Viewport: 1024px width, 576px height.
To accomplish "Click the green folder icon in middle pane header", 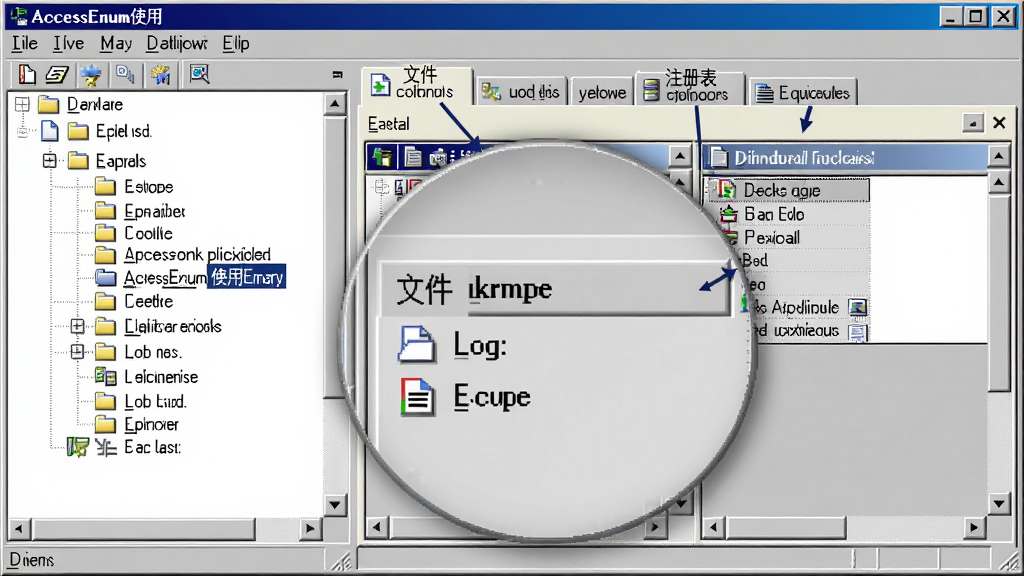I will (382, 157).
